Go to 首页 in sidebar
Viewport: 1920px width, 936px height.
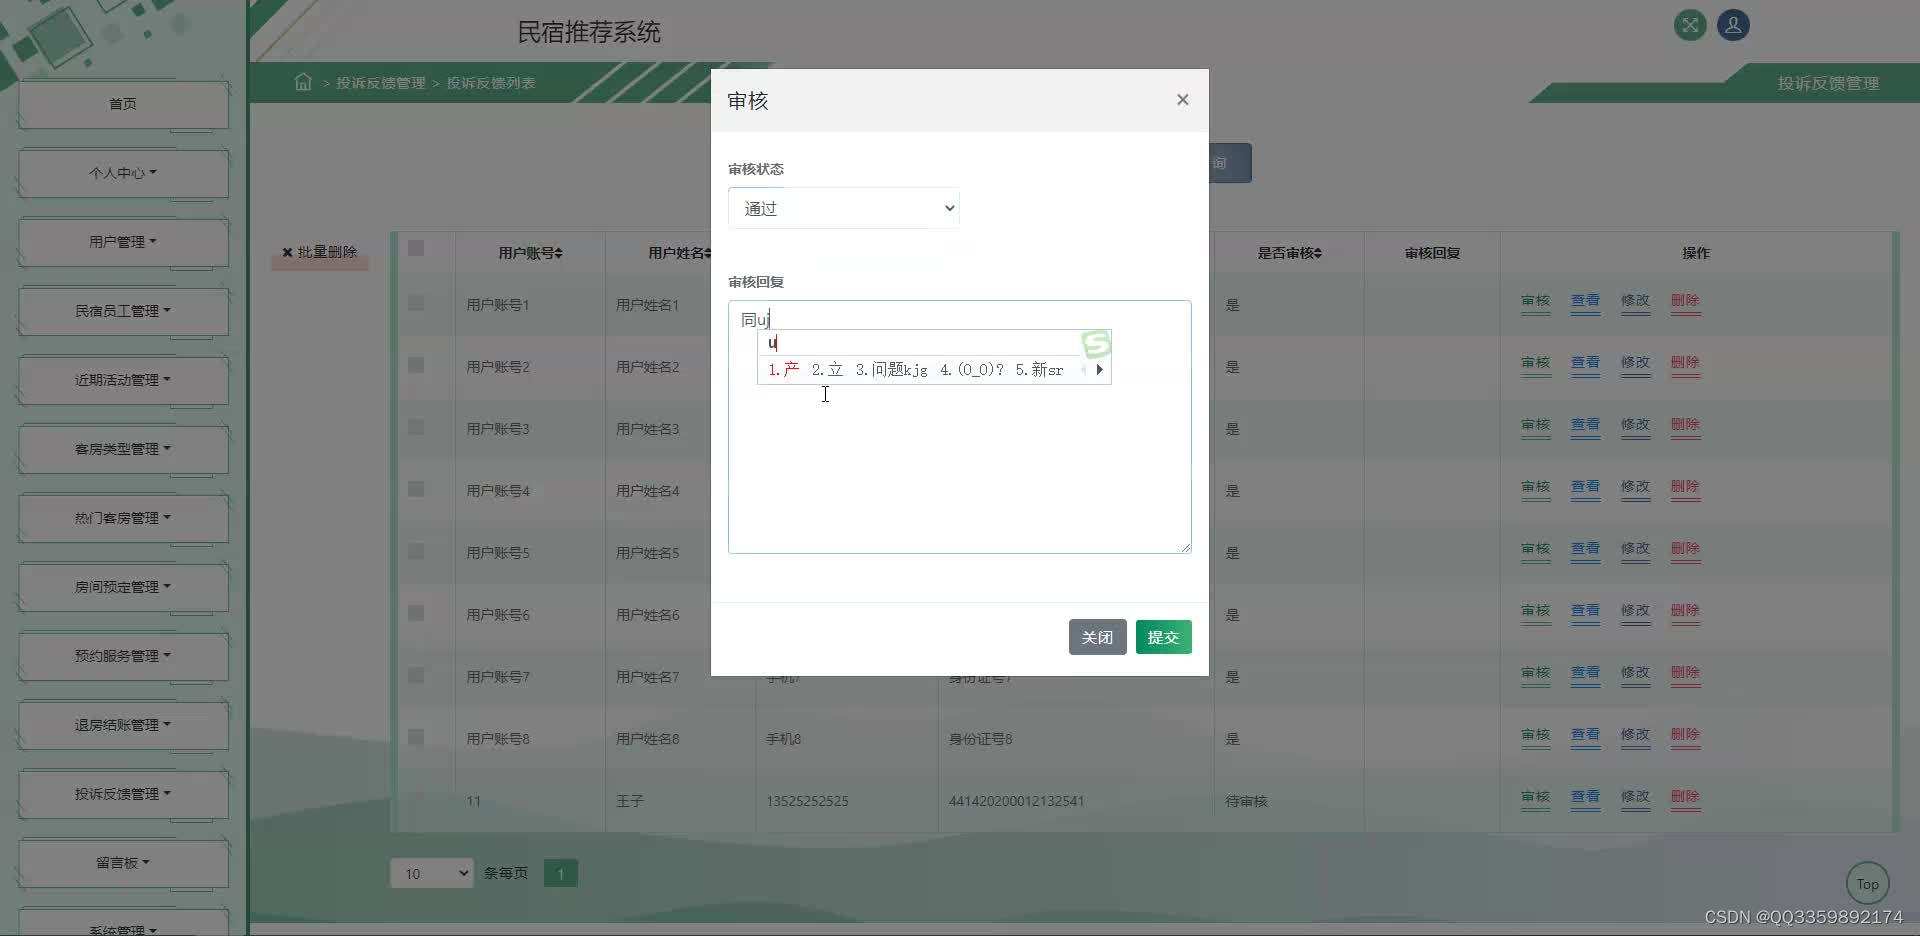point(123,104)
